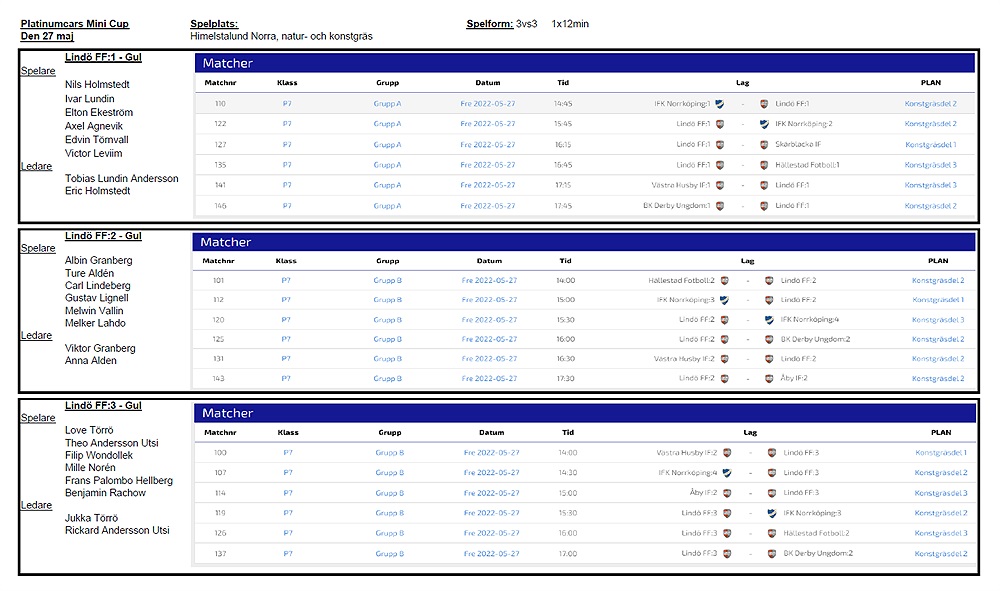Click the BK Derby Ungdom:2 crest in match 137
The width and height of the screenshot is (1000, 591).
point(772,553)
